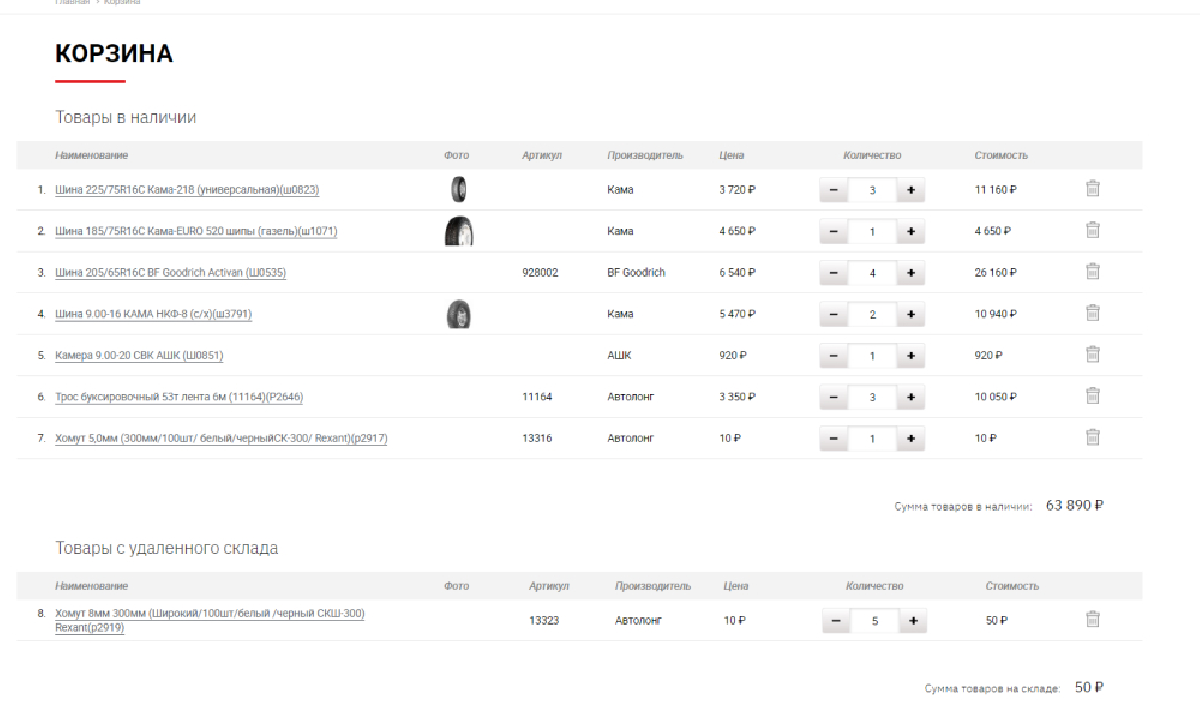Increase quantity of Камера 9.00-20 СВК
The image size is (1200, 709).
coord(910,356)
